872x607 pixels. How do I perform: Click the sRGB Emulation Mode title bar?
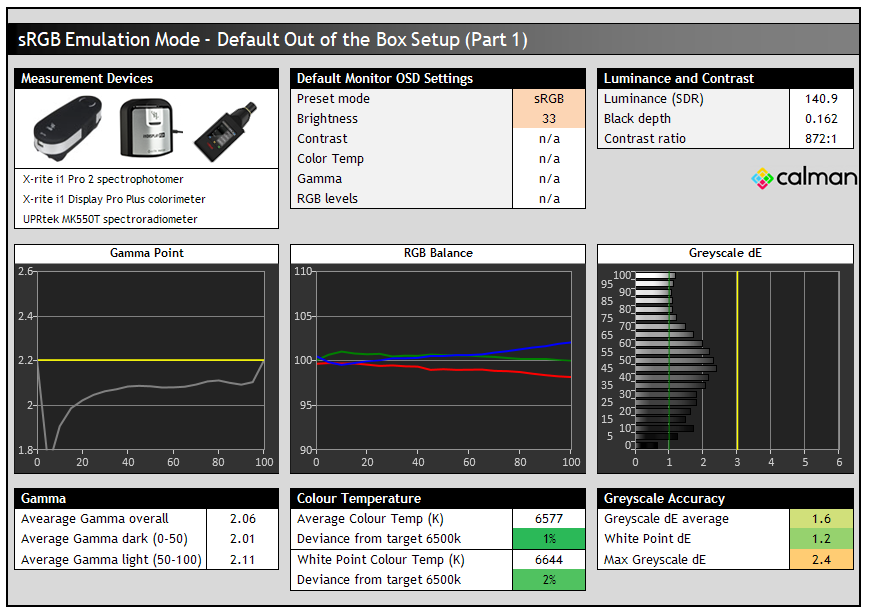click(436, 40)
